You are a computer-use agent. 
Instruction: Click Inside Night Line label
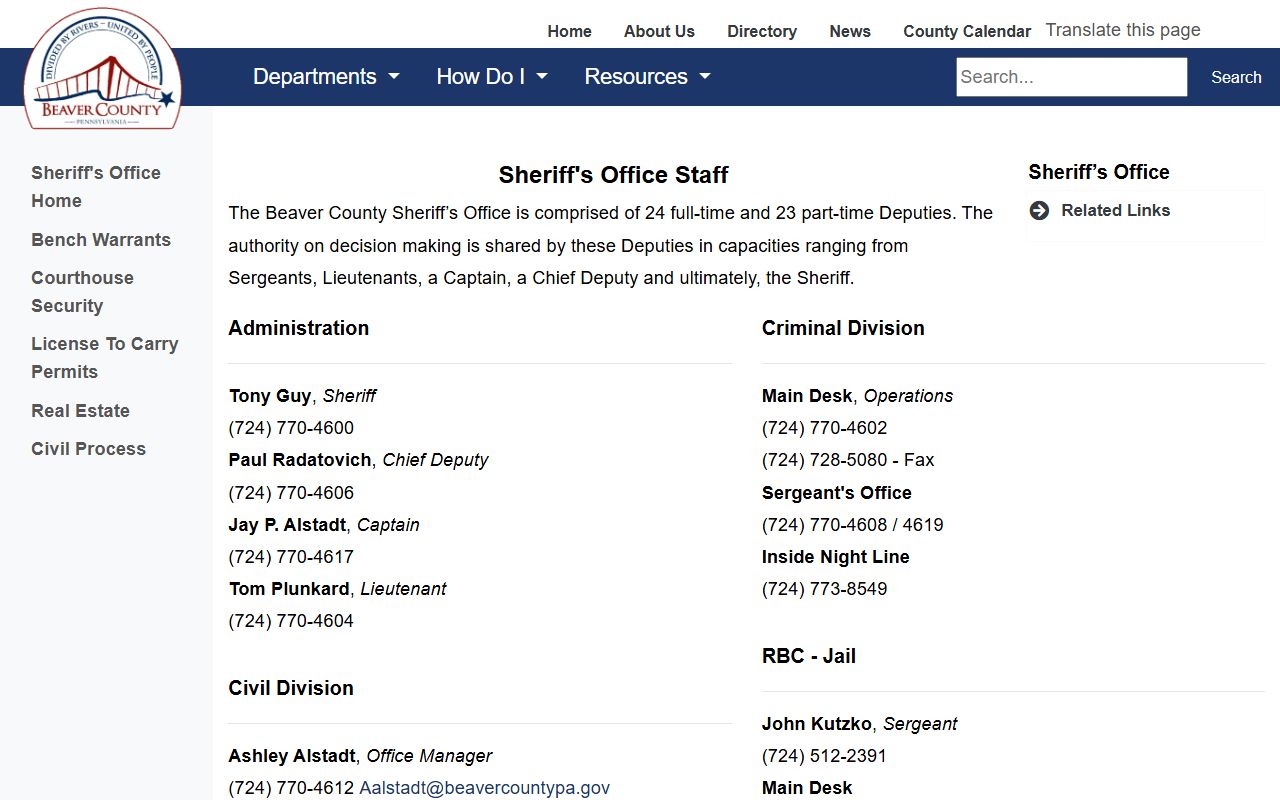tap(836, 557)
